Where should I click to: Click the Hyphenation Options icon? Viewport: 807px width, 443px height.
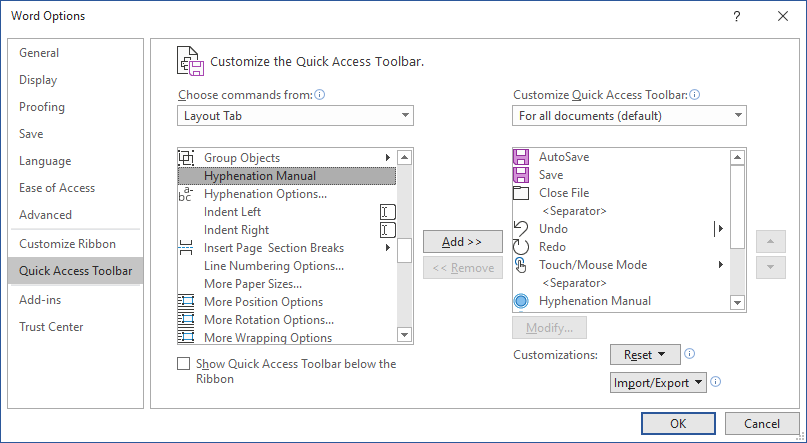[x=185, y=194]
